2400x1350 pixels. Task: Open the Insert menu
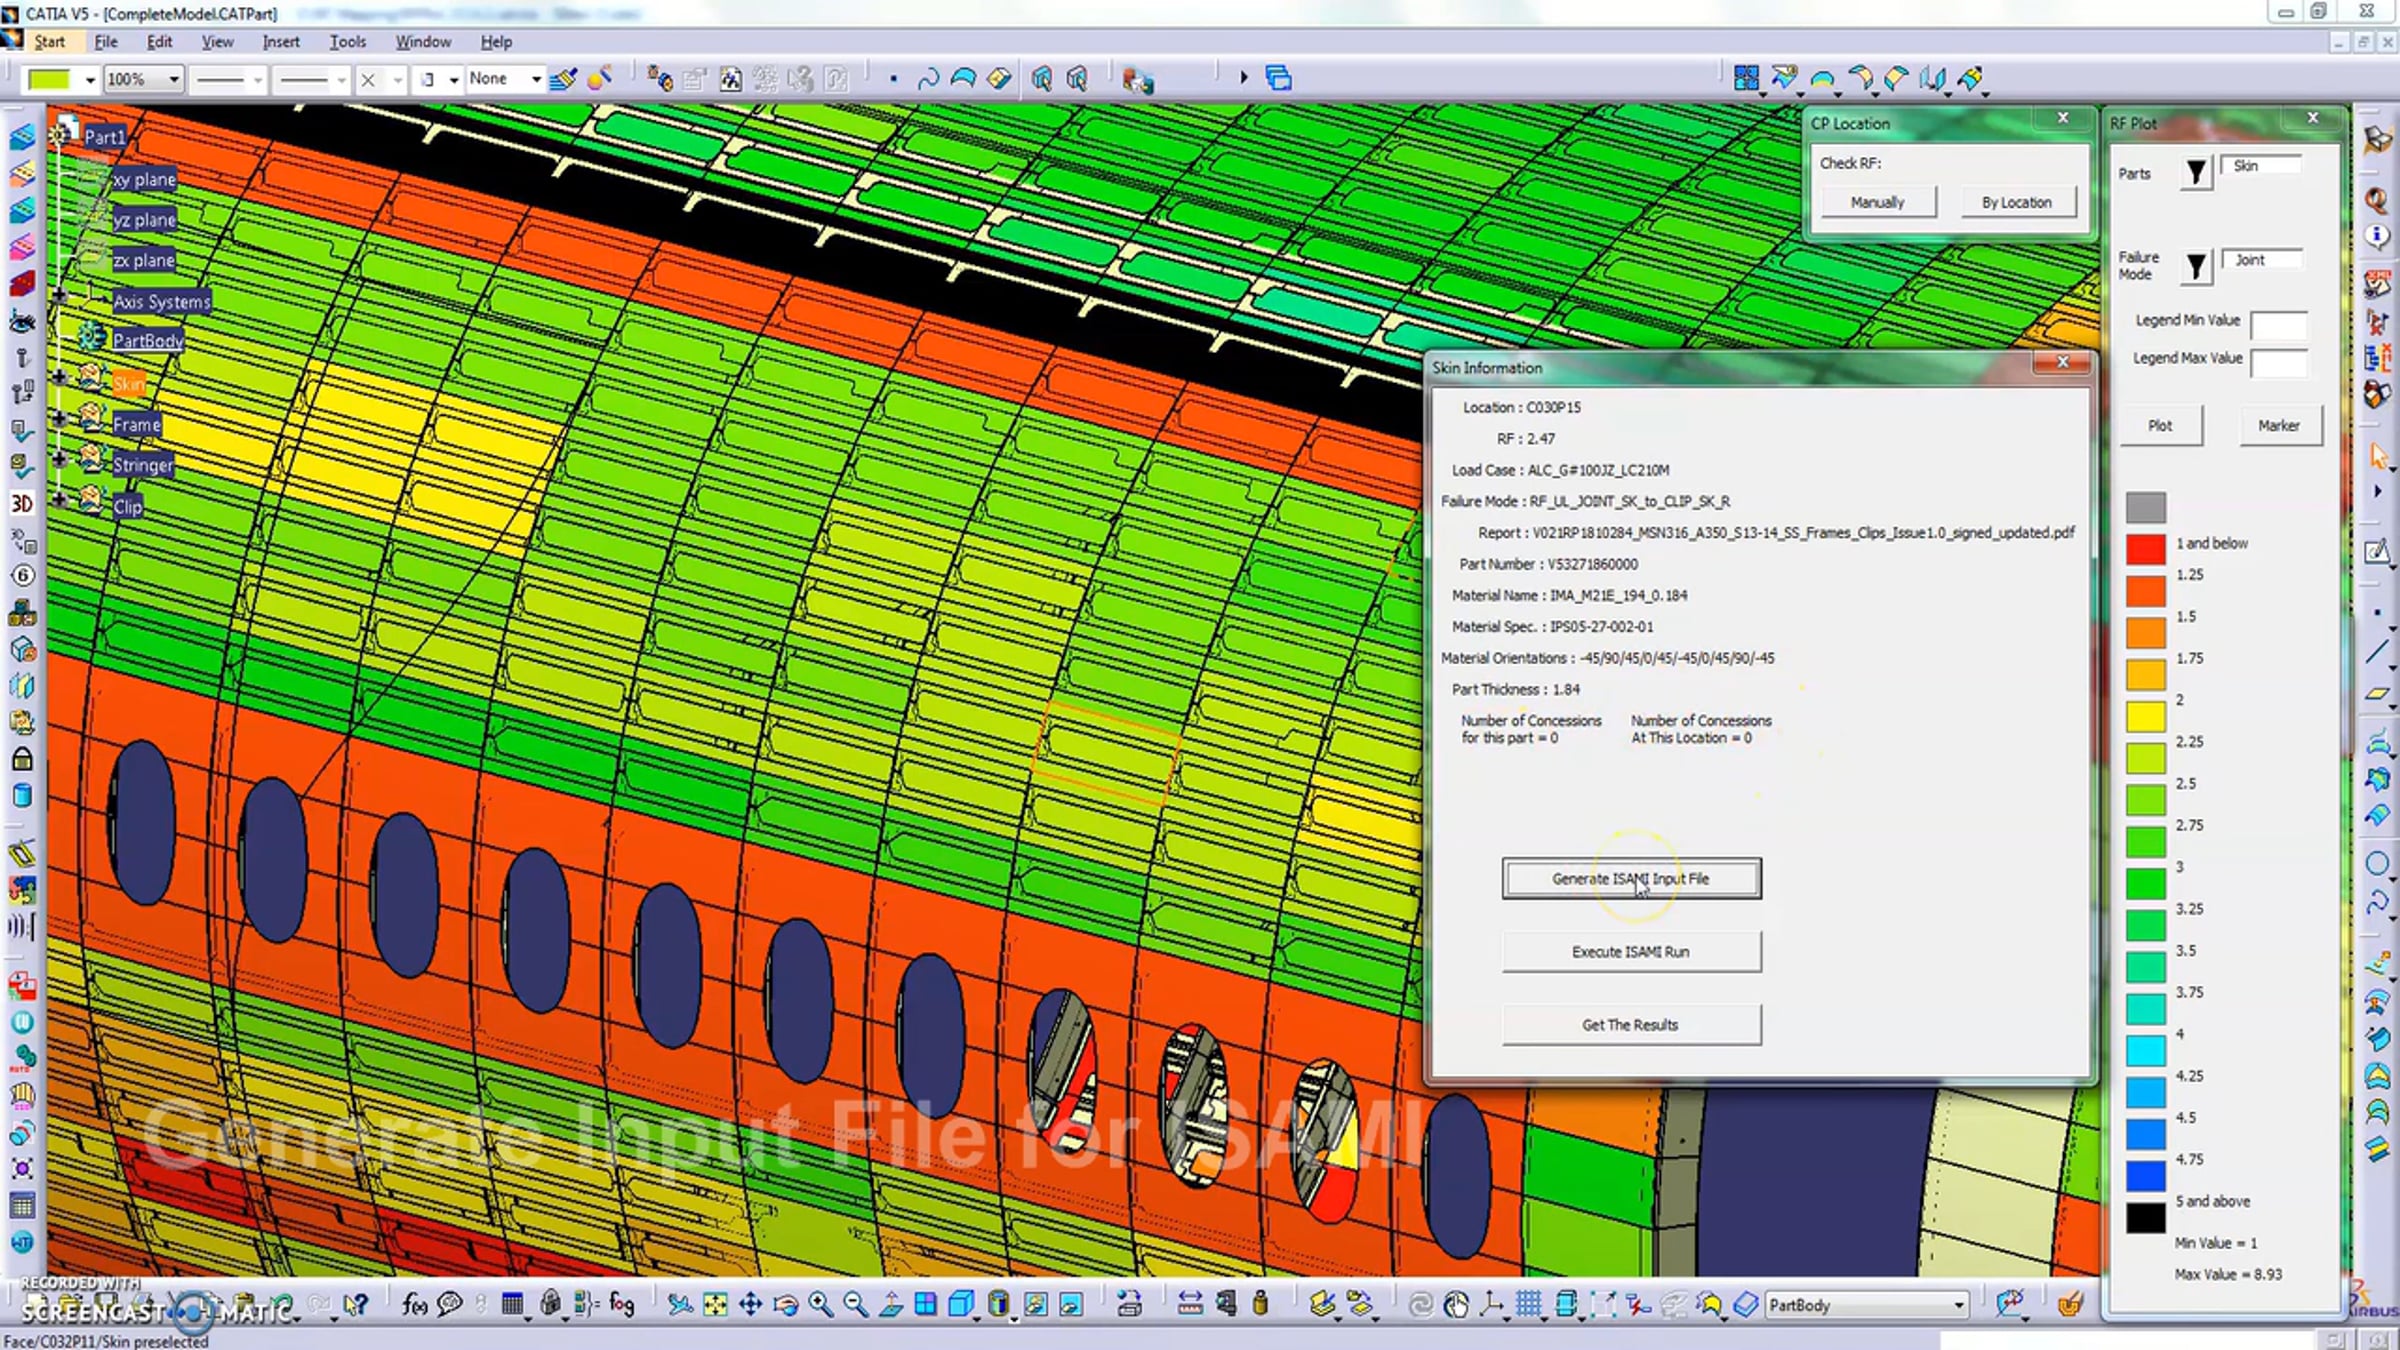pos(281,42)
